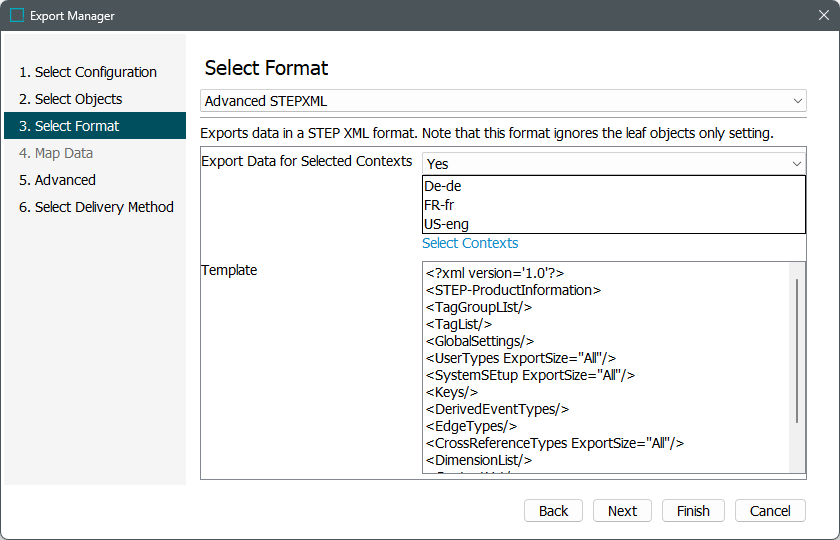Select the De-de context

(443, 186)
